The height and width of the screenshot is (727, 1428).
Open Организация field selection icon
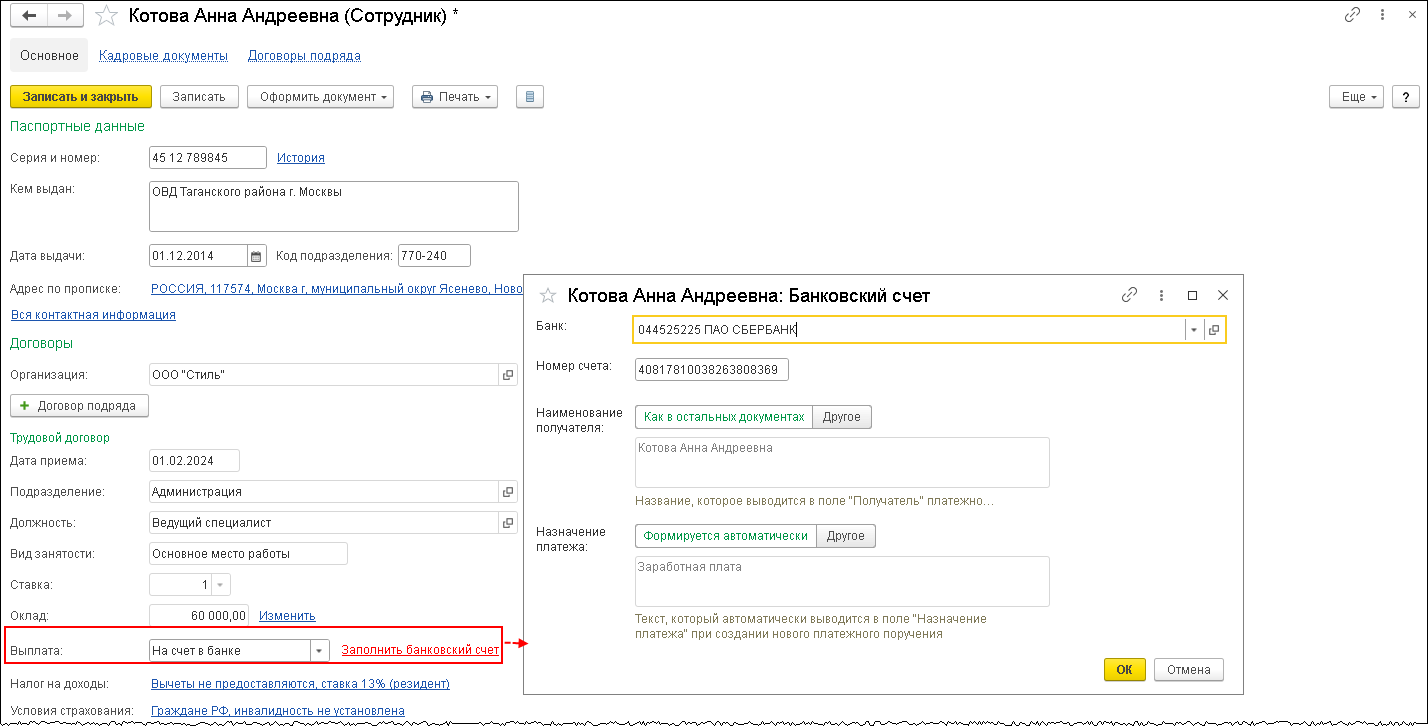508,375
